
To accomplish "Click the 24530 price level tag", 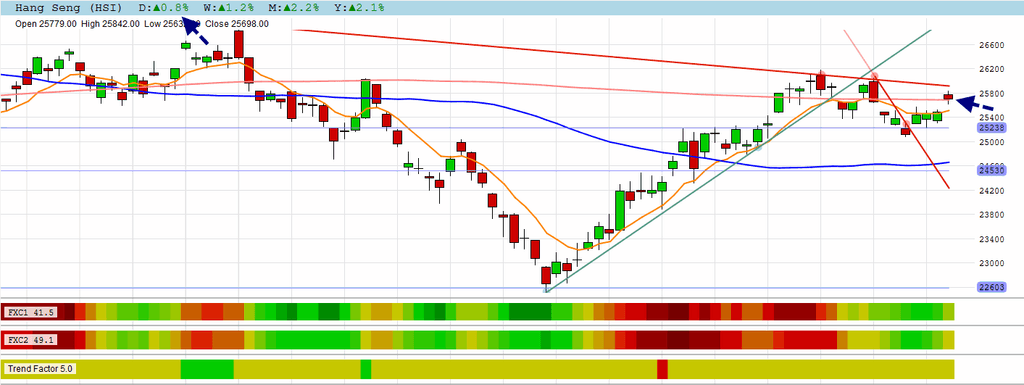I will [x=991, y=170].
